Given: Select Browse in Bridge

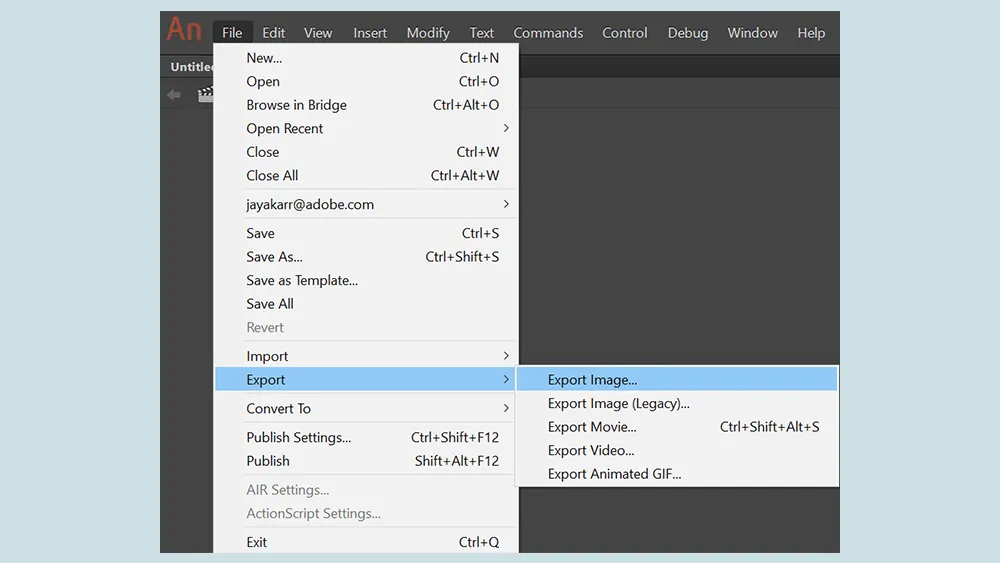Looking at the screenshot, I should pos(367,105).
